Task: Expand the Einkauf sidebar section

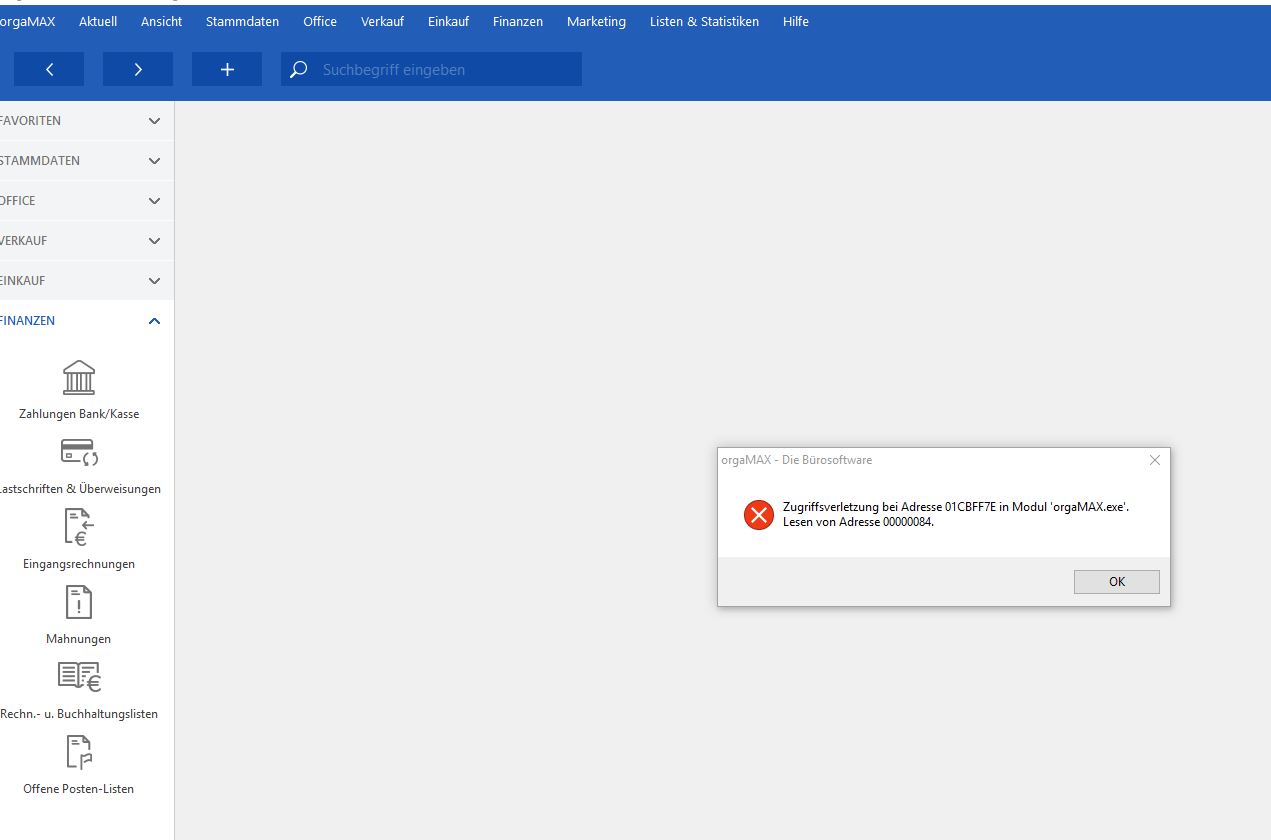Action: [x=87, y=281]
